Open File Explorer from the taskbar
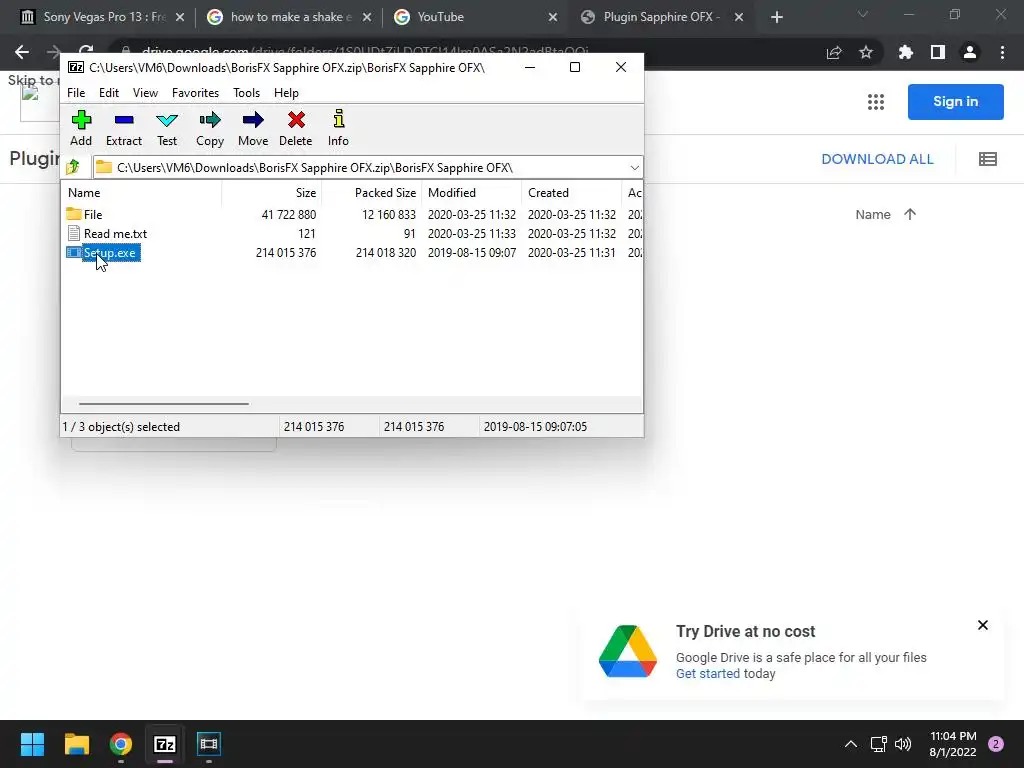 click(76, 744)
